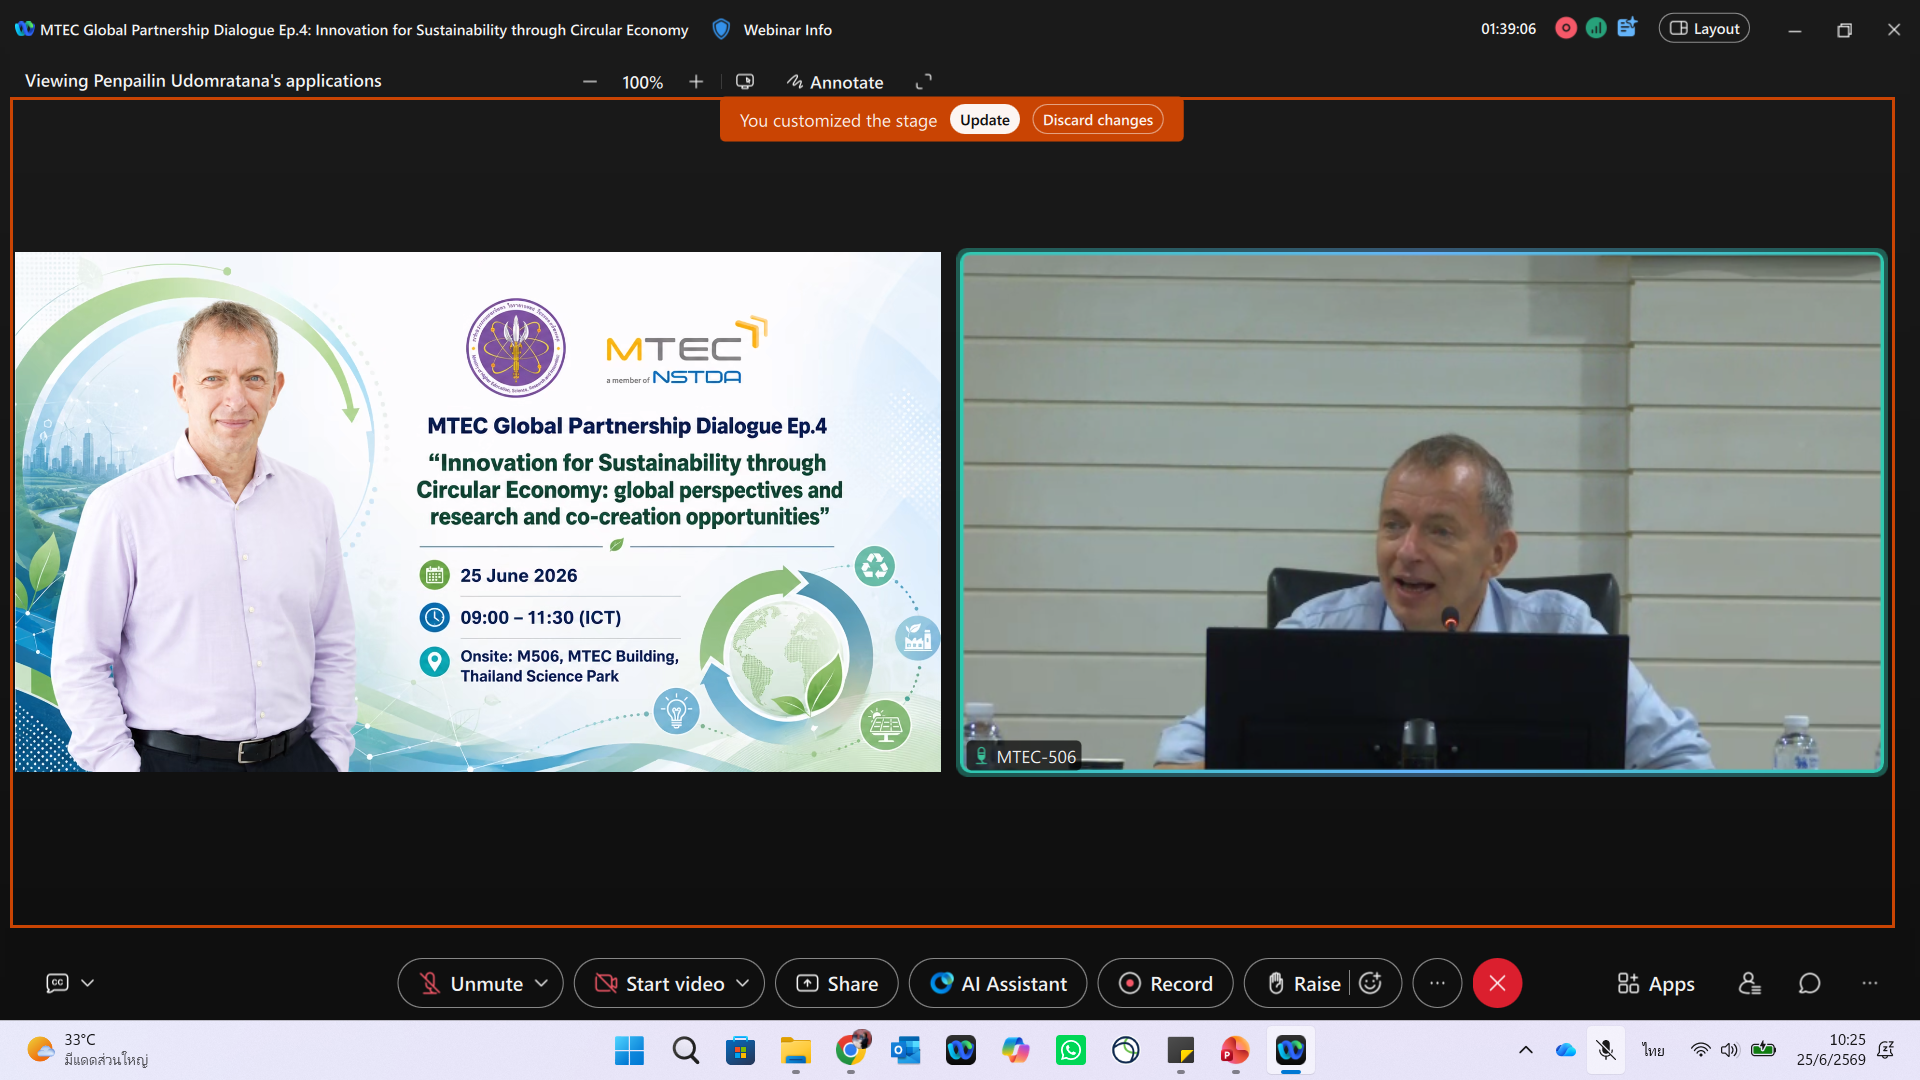Expand closed caption options arrow

88,983
